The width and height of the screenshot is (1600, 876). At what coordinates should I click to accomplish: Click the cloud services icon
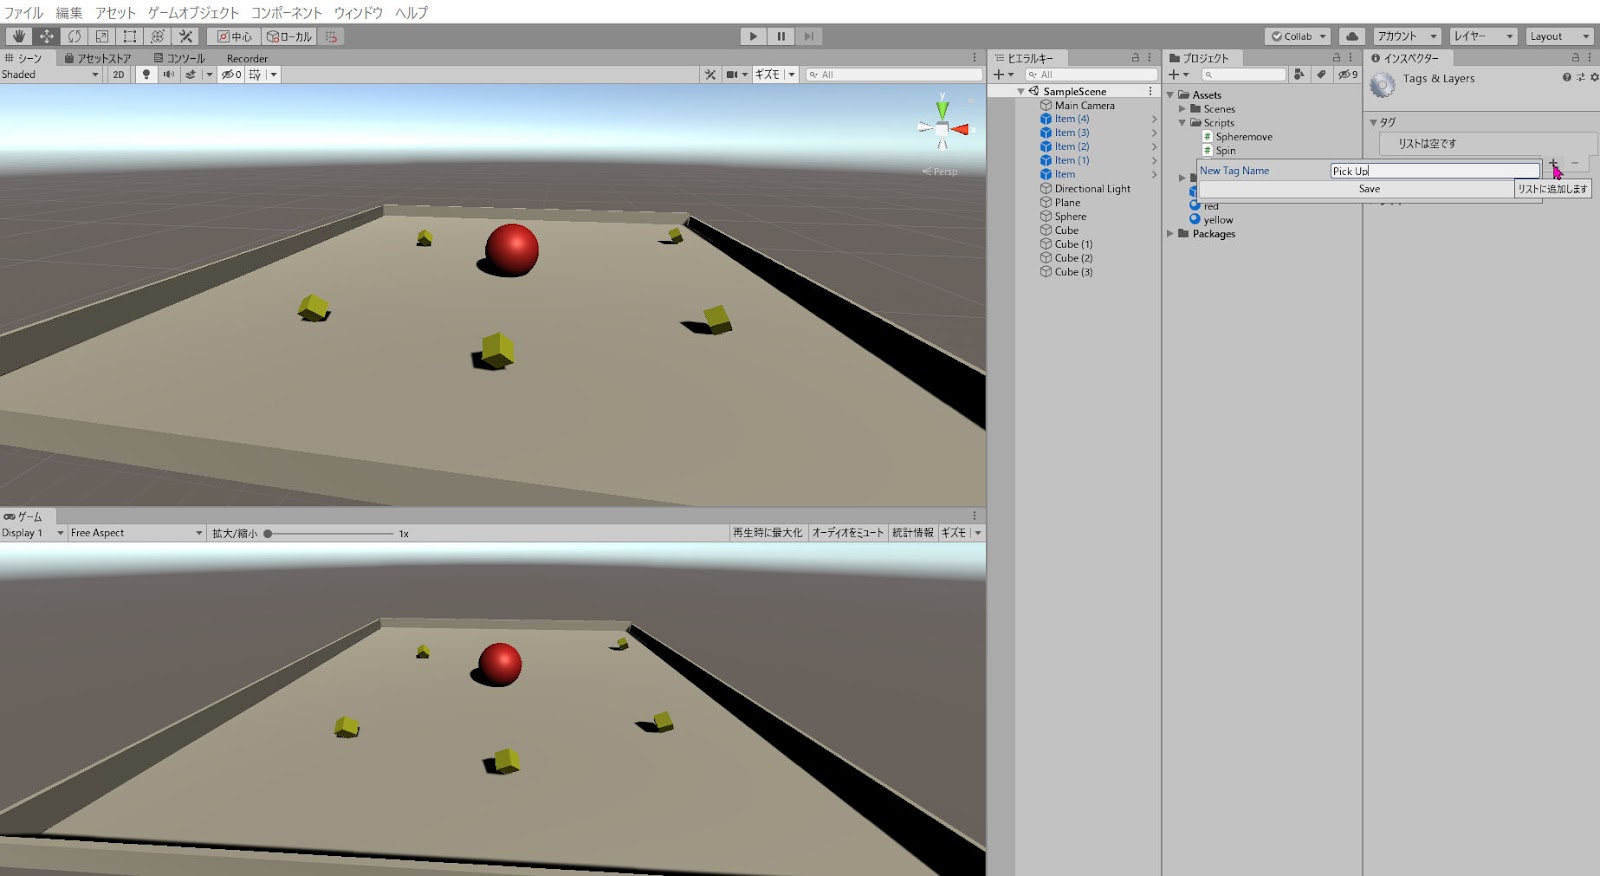1352,36
